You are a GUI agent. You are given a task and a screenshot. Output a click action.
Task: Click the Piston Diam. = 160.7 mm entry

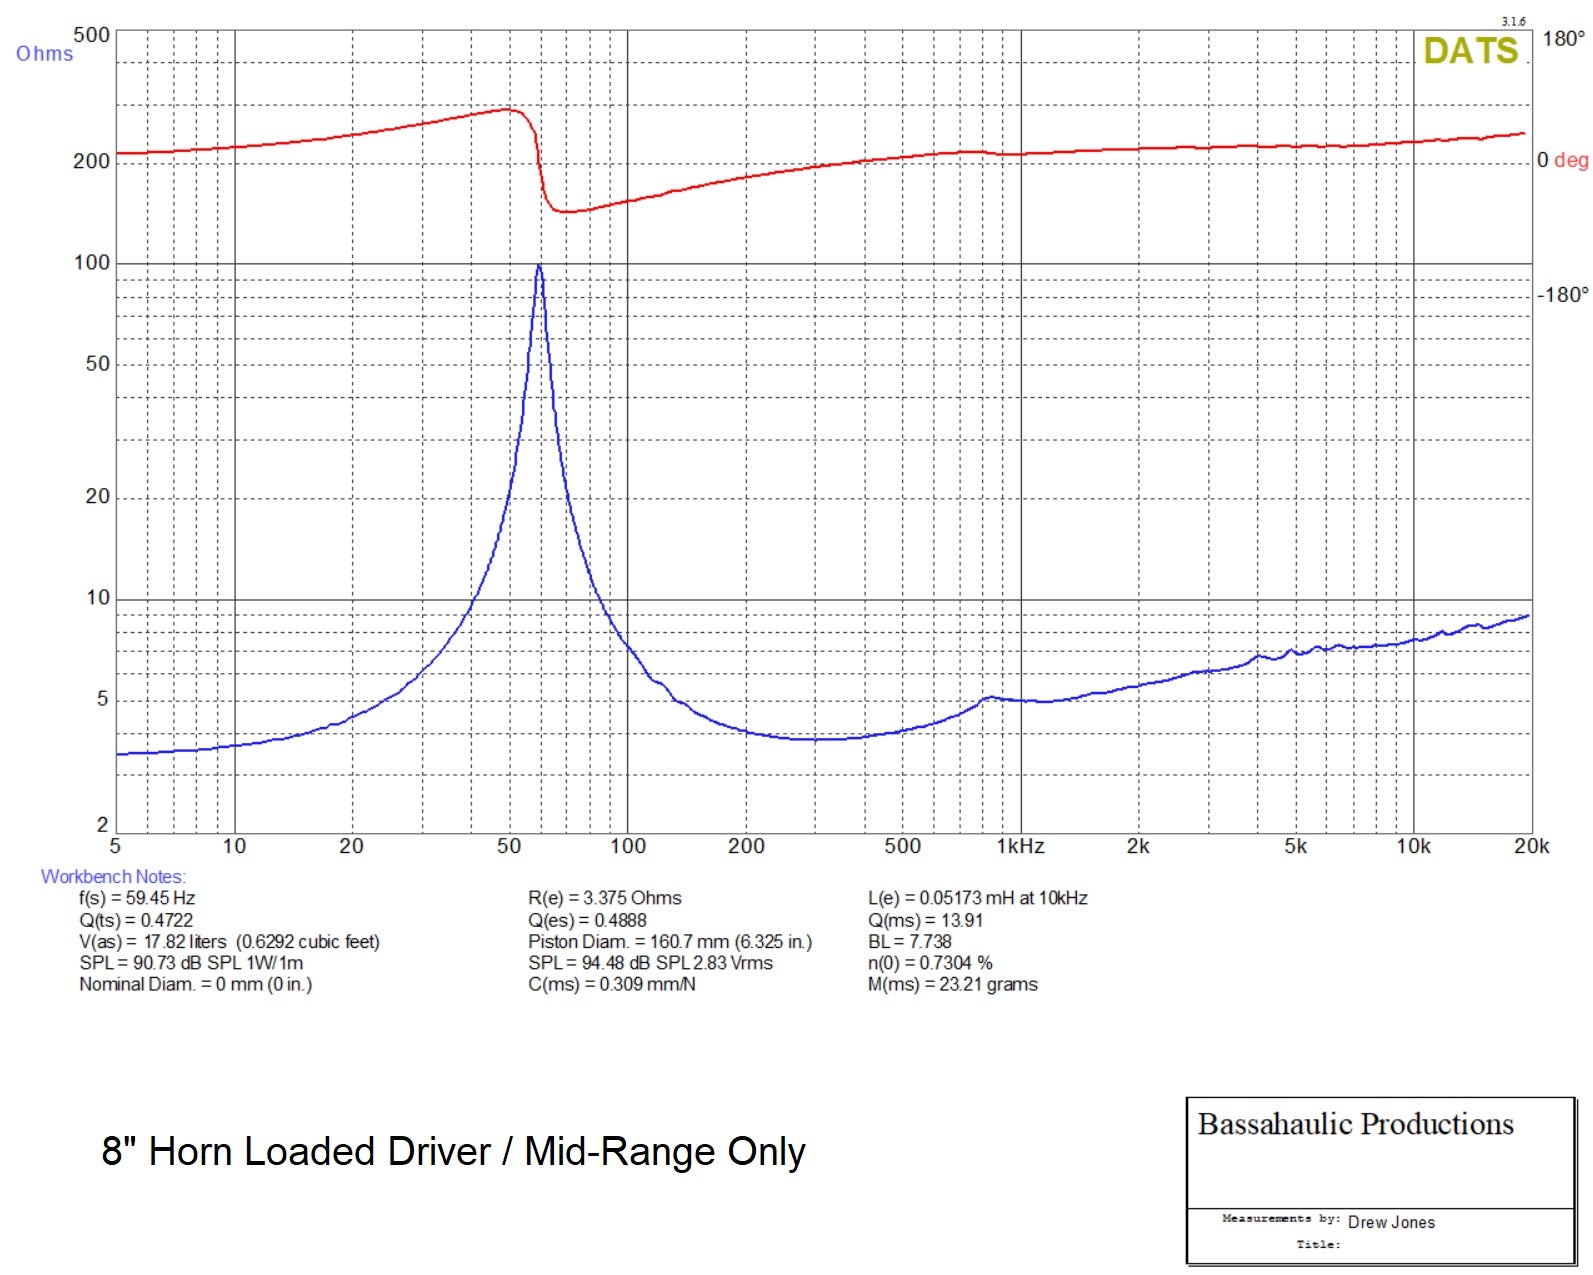click(x=669, y=941)
